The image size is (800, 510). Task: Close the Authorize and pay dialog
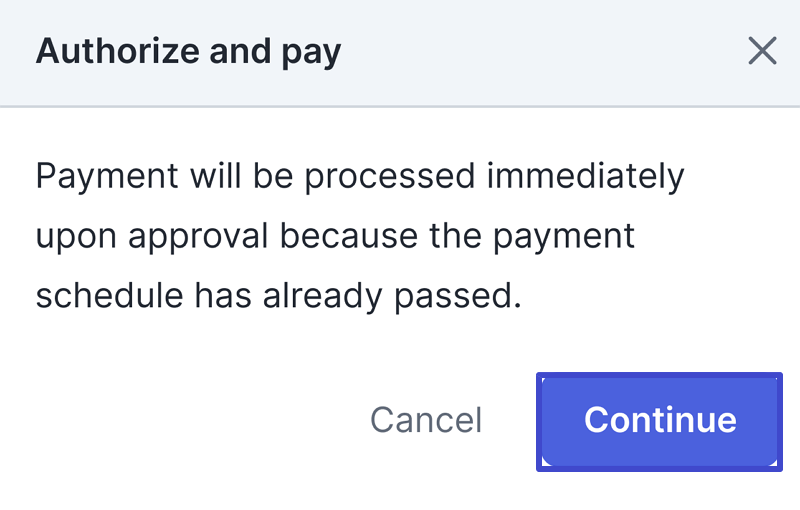click(762, 51)
